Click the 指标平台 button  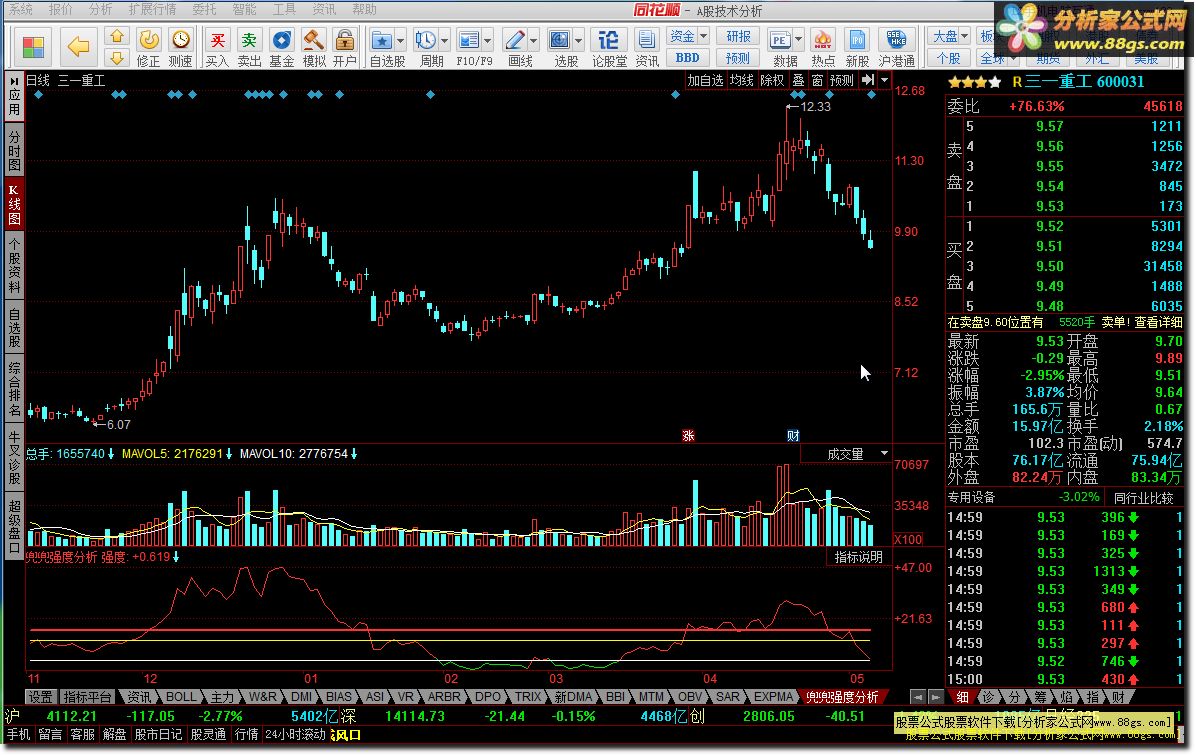click(x=87, y=696)
